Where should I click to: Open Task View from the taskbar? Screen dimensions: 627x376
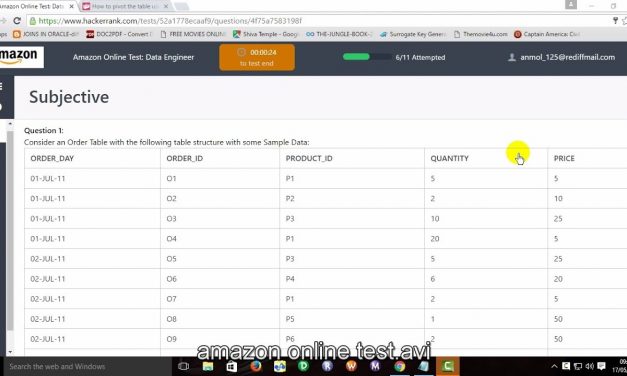coord(184,366)
